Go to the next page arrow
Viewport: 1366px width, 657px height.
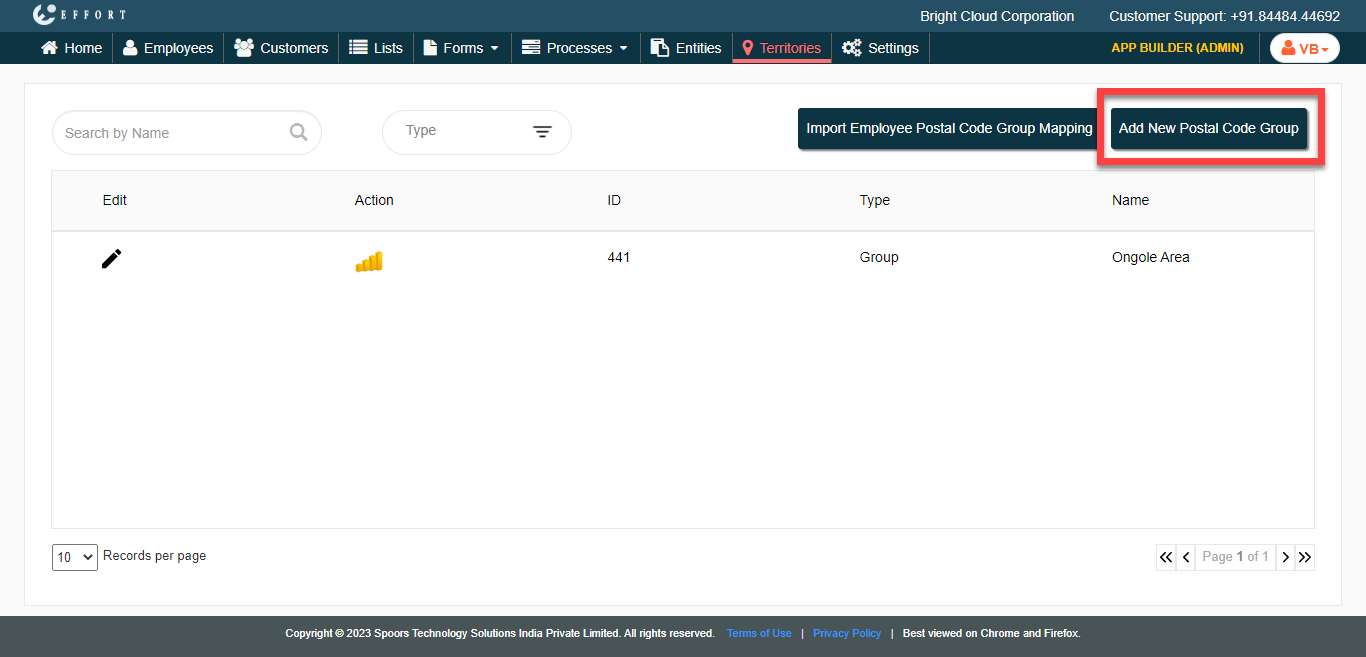tap(1286, 557)
